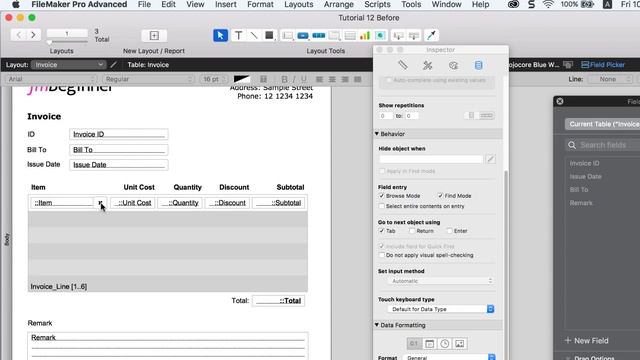Choose the Graphic data formatting icon
The image size is (640, 360).
pos(460,344)
